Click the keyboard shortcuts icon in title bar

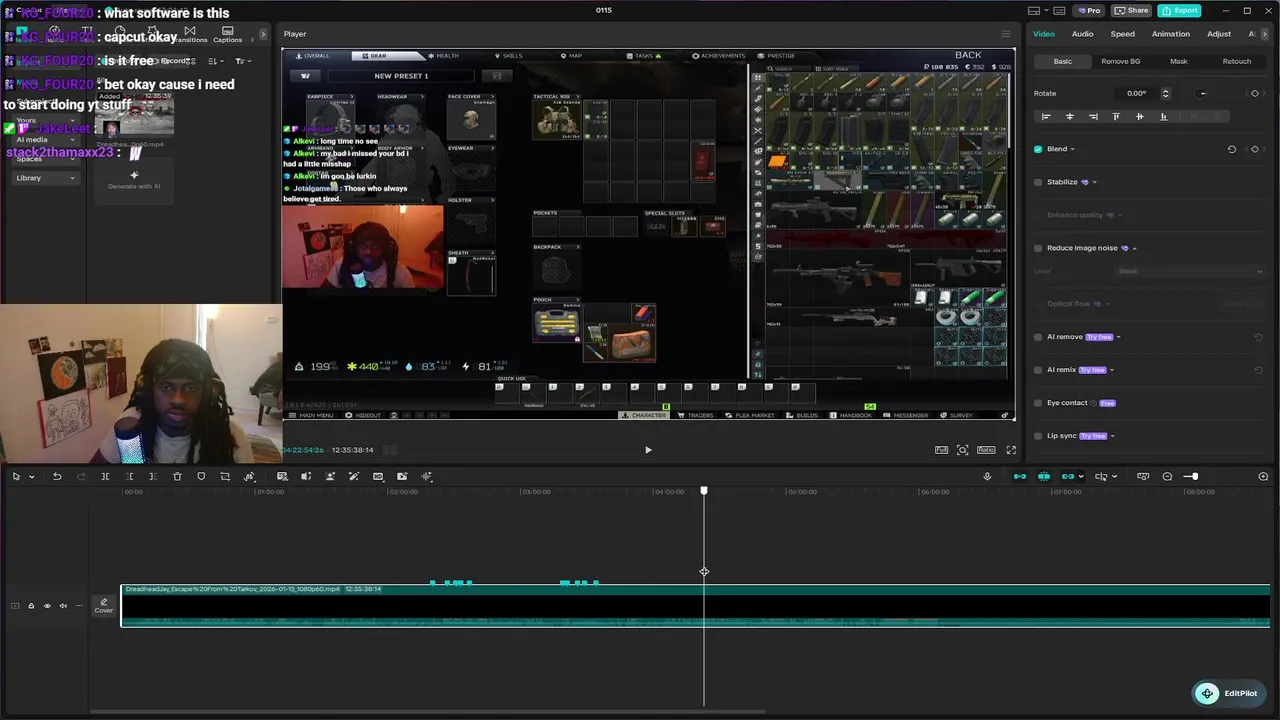[1059, 10]
